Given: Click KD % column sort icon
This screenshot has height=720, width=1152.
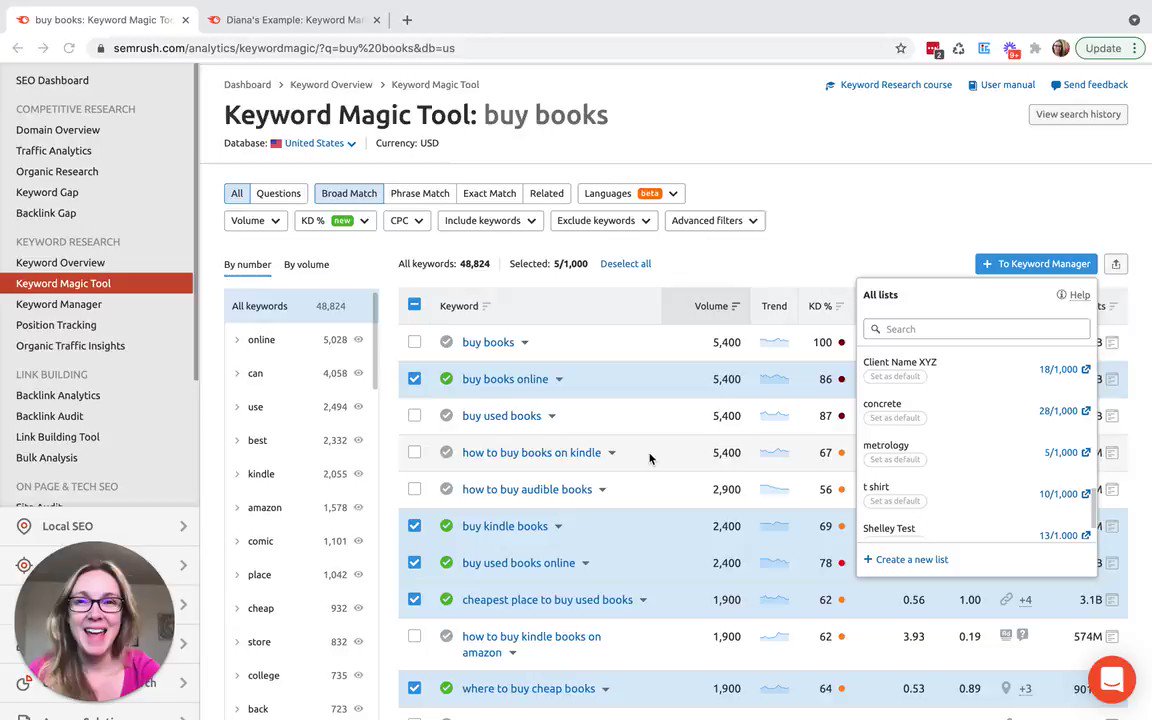Looking at the screenshot, I should [x=840, y=306].
